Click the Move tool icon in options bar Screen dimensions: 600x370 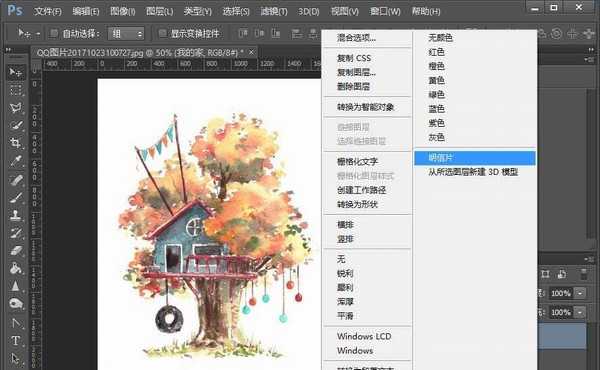coord(24,34)
